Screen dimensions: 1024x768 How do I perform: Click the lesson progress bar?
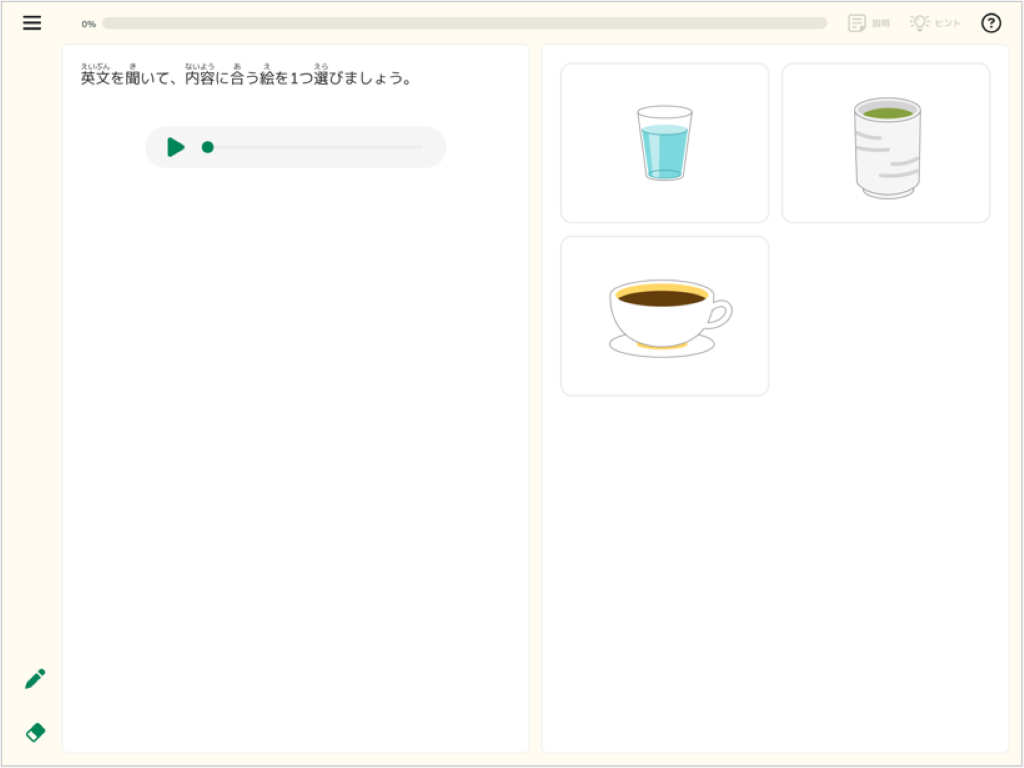pos(464,23)
